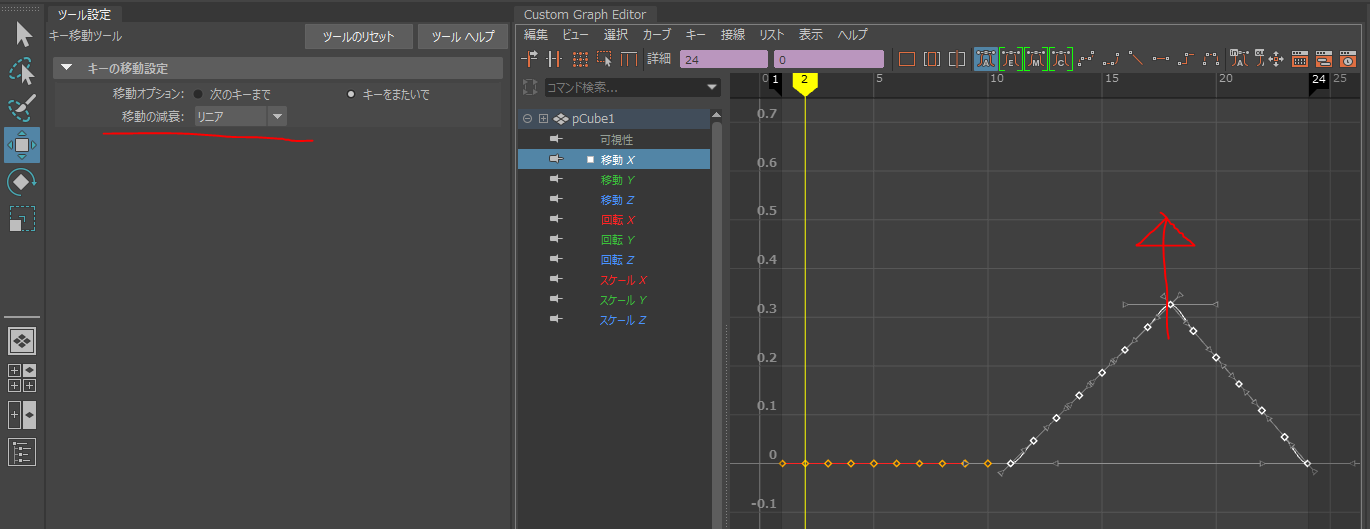The width and height of the screenshot is (1370, 529).
Task: Open 移動の減衰 リニア dropdown
Action: coord(240,117)
